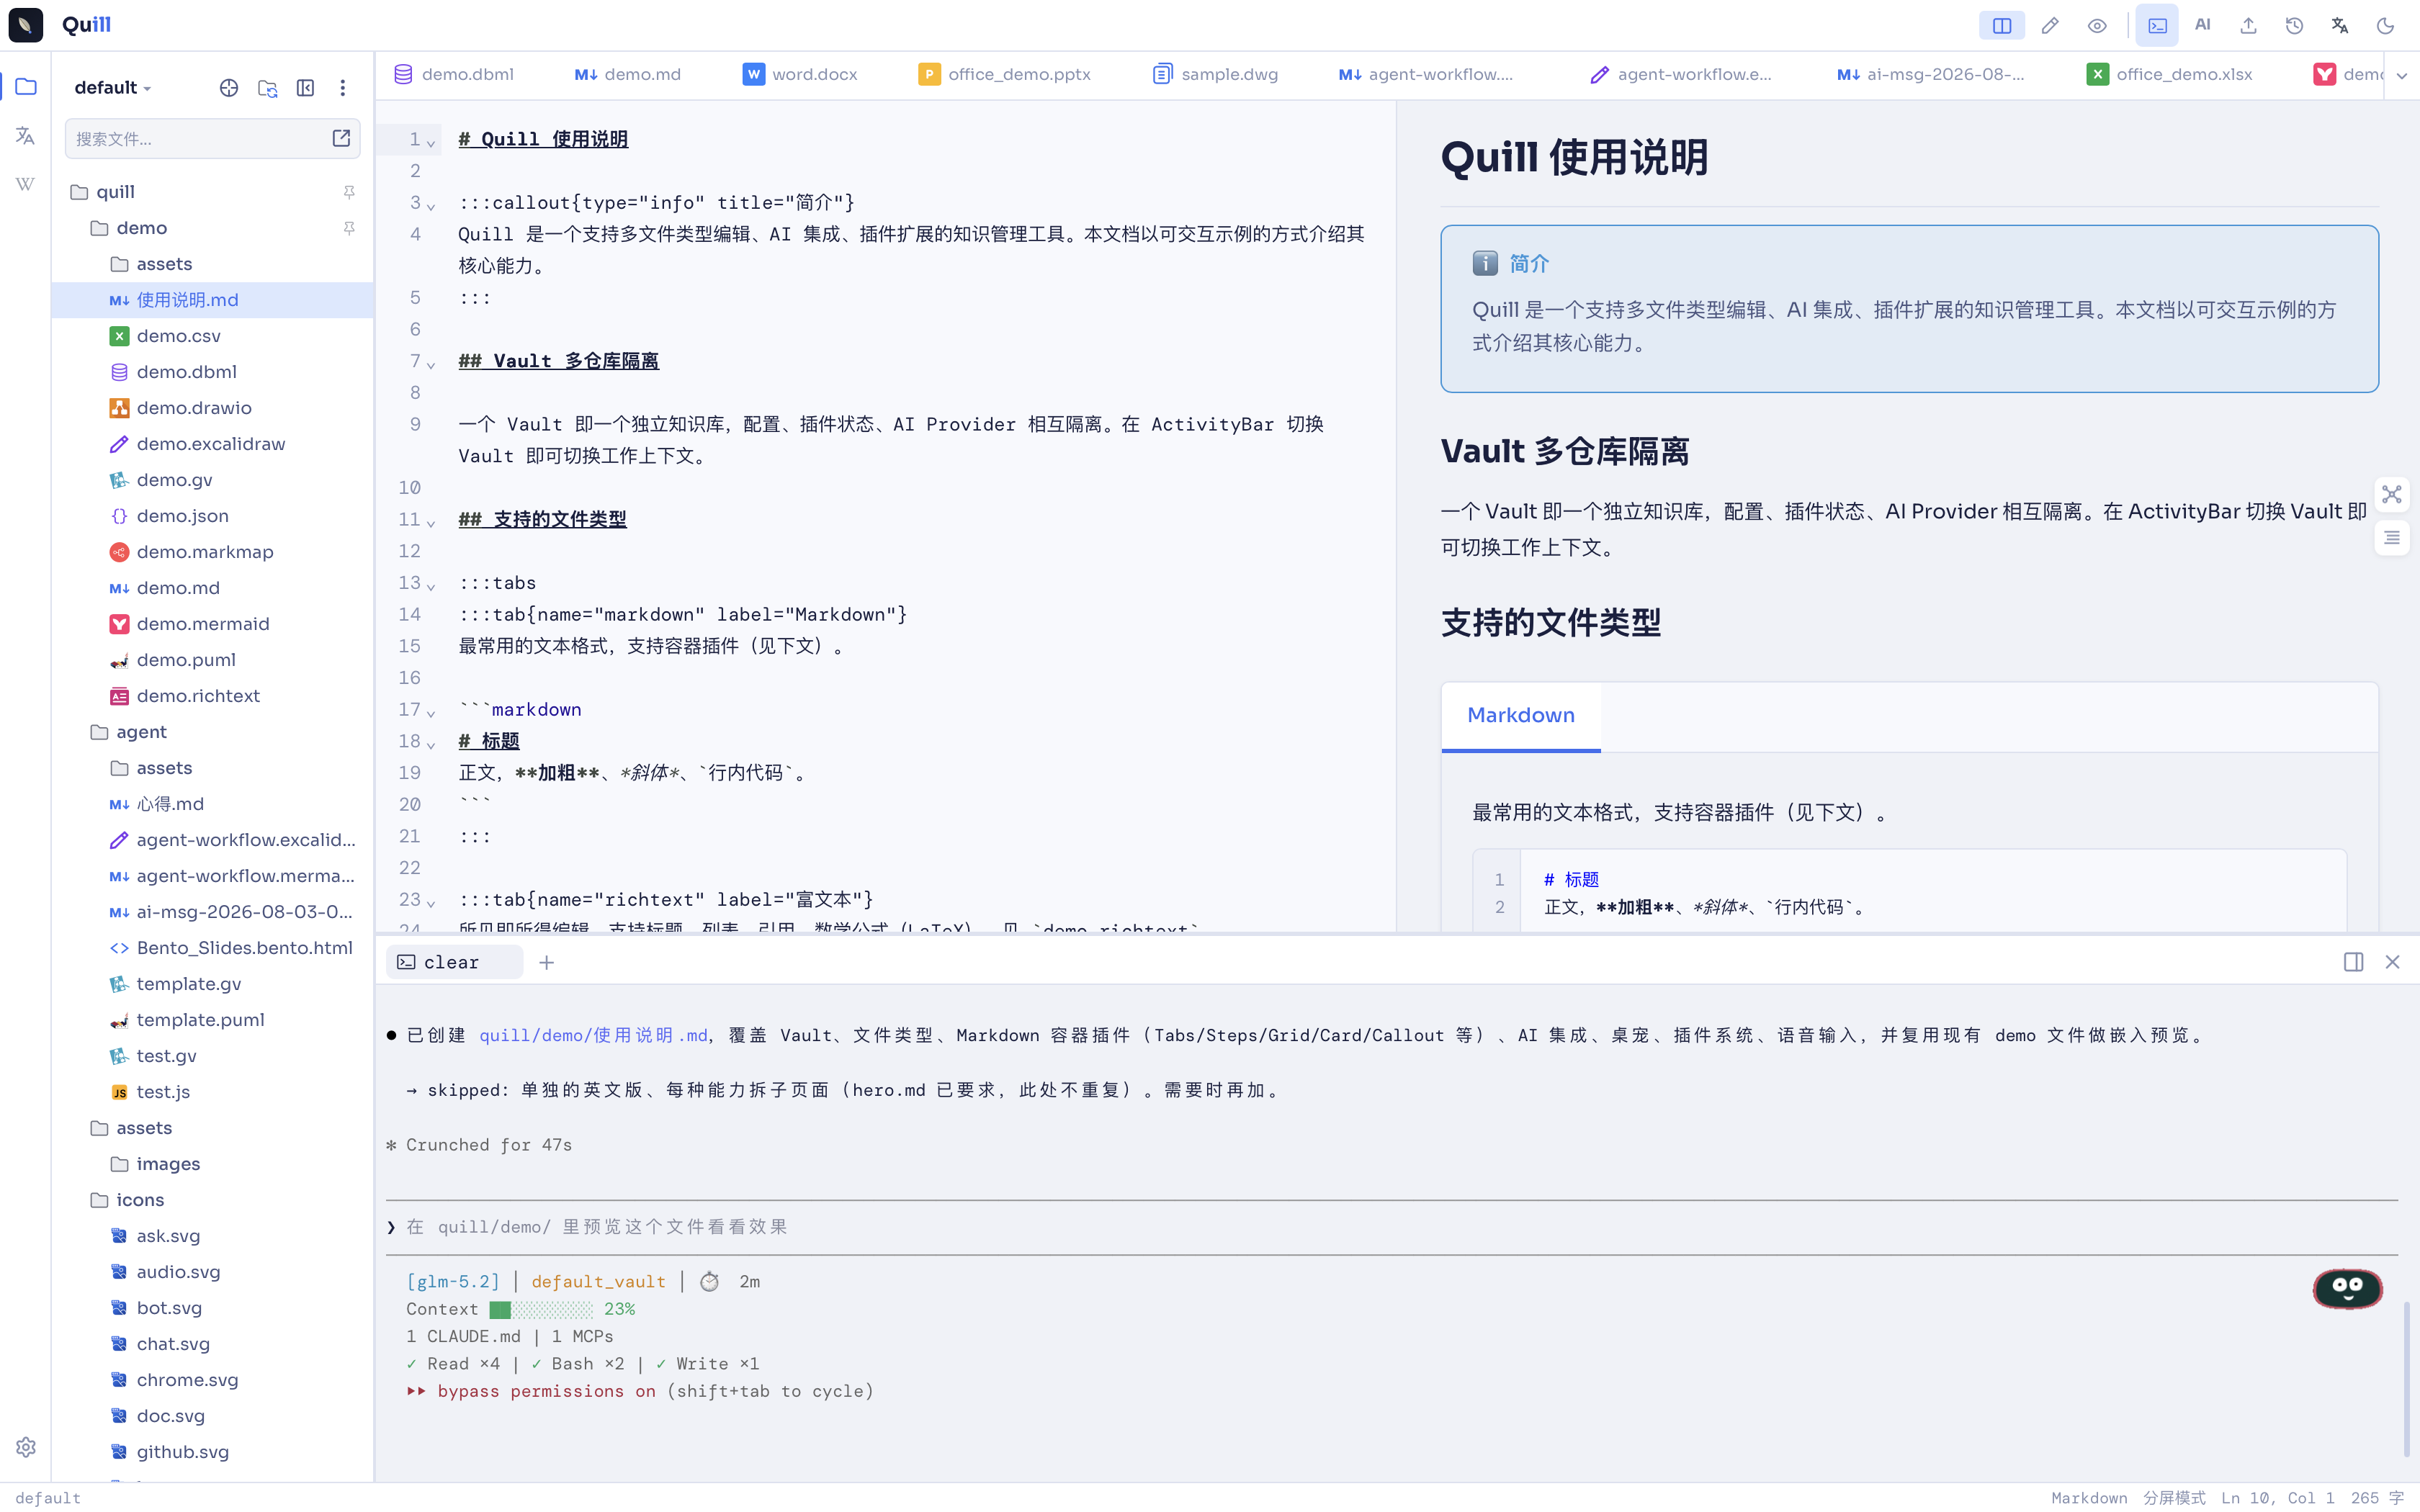Click Ln 10, Col 1 position indicator
This screenshot has width=2420, height=1512.
pyautogui.click(x=2278, y=1498)
